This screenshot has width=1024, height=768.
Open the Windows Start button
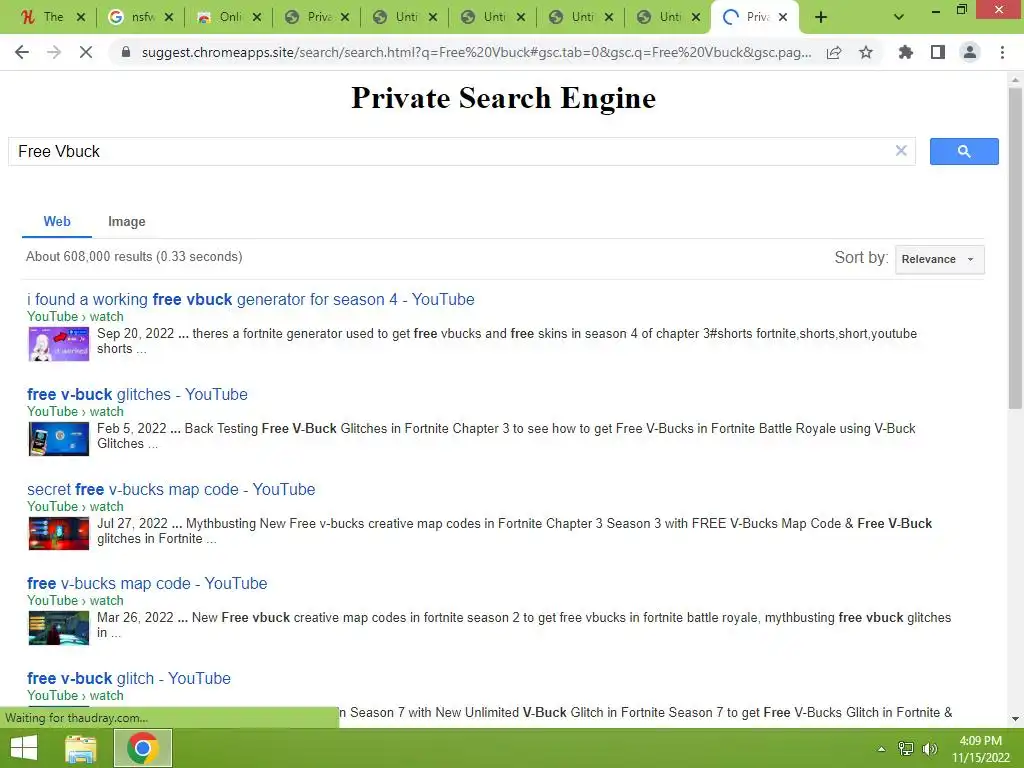point(24,748)
